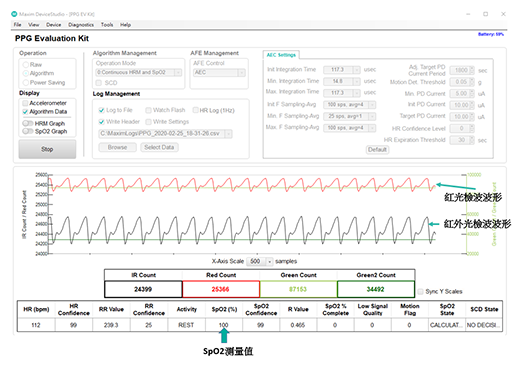The image size is (520, 365).
Task: Select the Raw operation radio button
Action: [26, 65]
